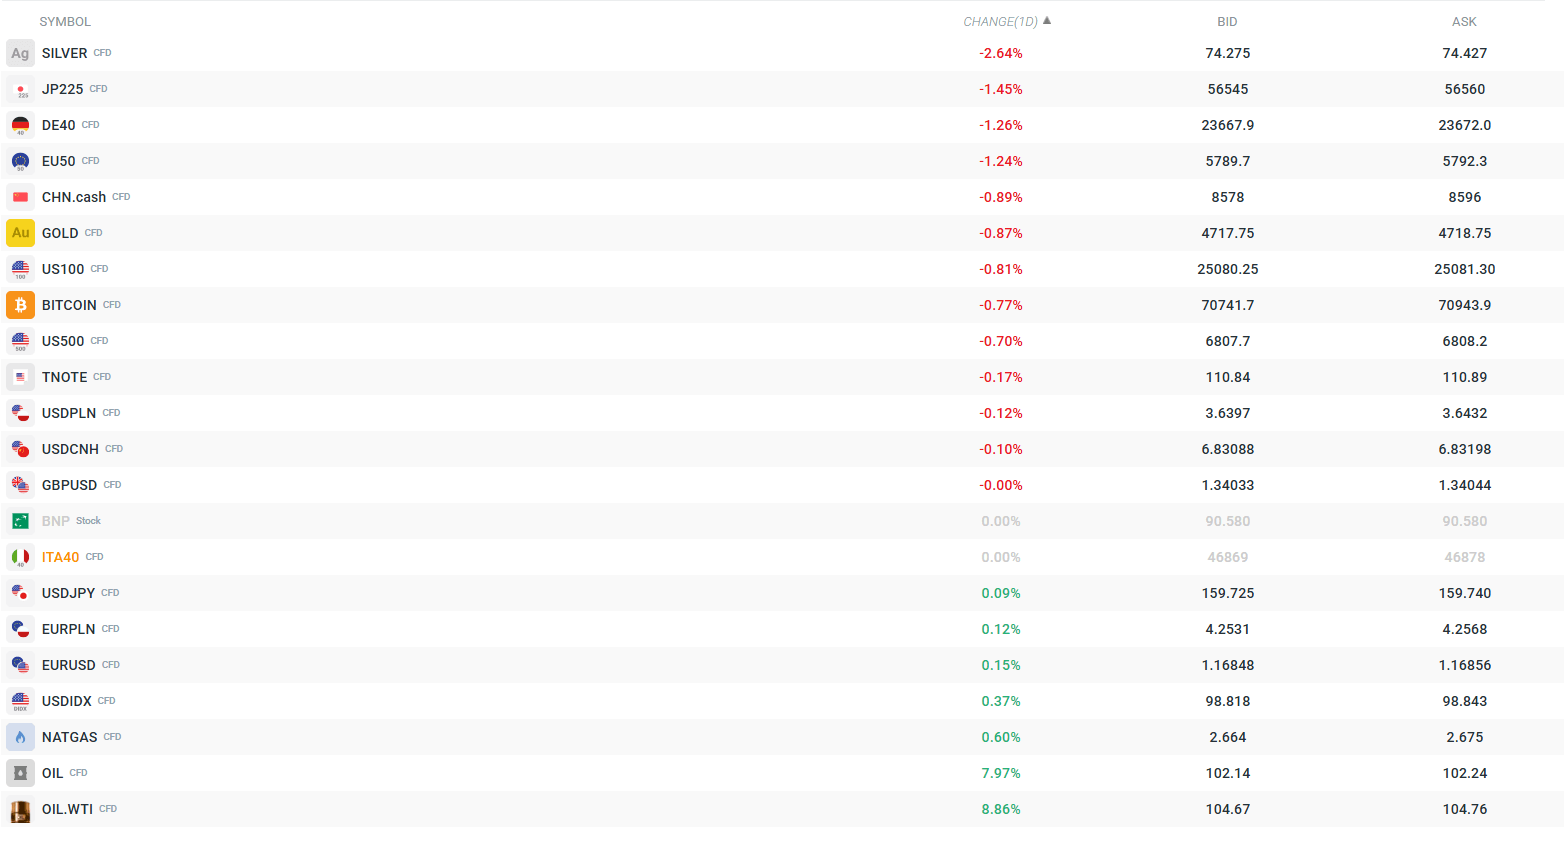Open the highlighted ITA40 symbol link
Screen dimensions: 1564x849
(x=60, y=557)
